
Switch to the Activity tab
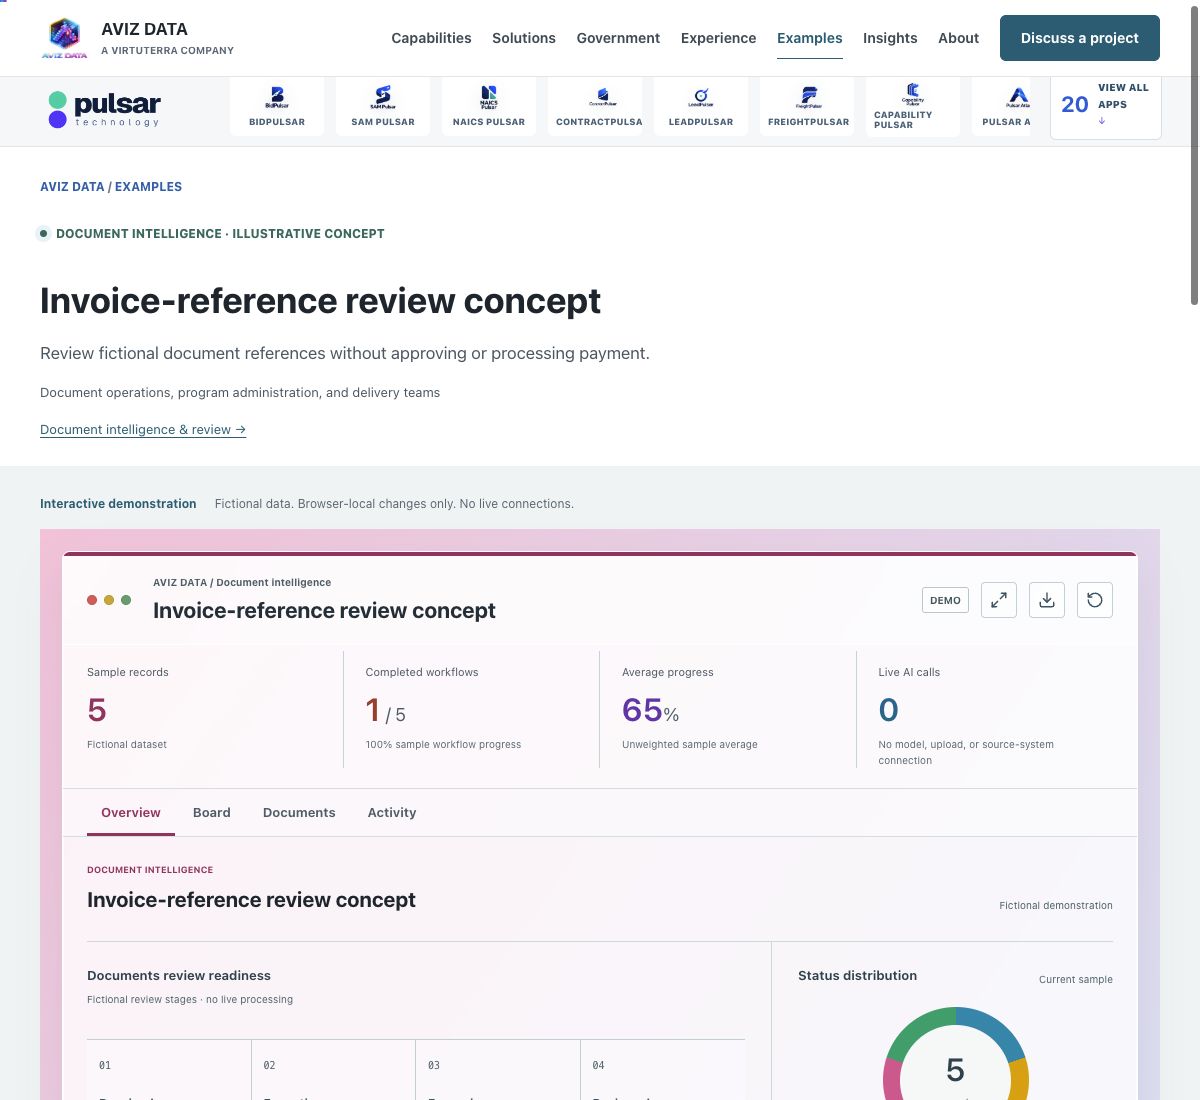[392, 813]
